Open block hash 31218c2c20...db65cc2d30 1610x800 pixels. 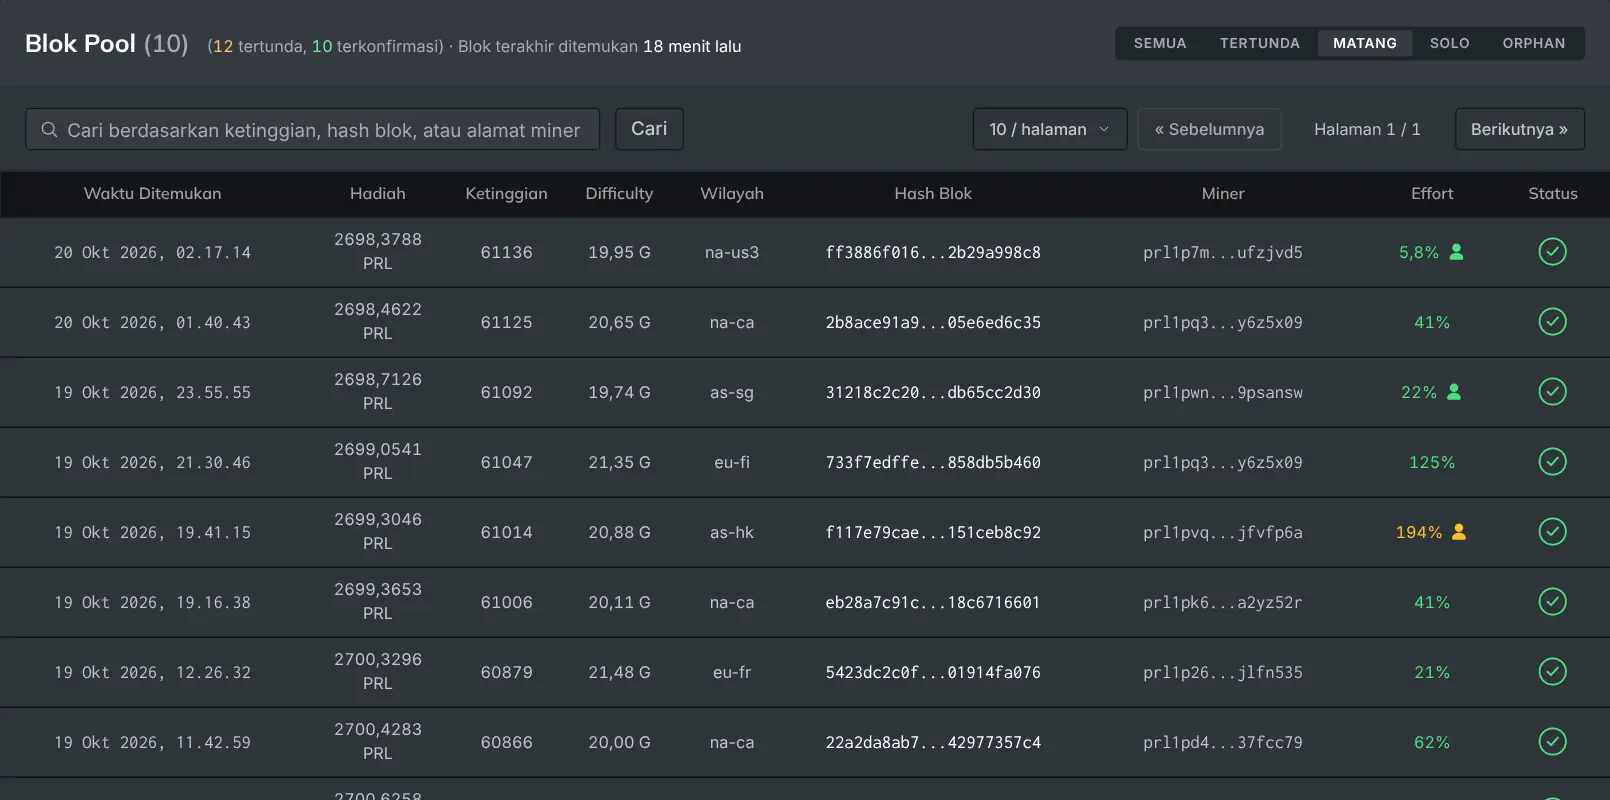pyautogui.click(x=933, y=393)
